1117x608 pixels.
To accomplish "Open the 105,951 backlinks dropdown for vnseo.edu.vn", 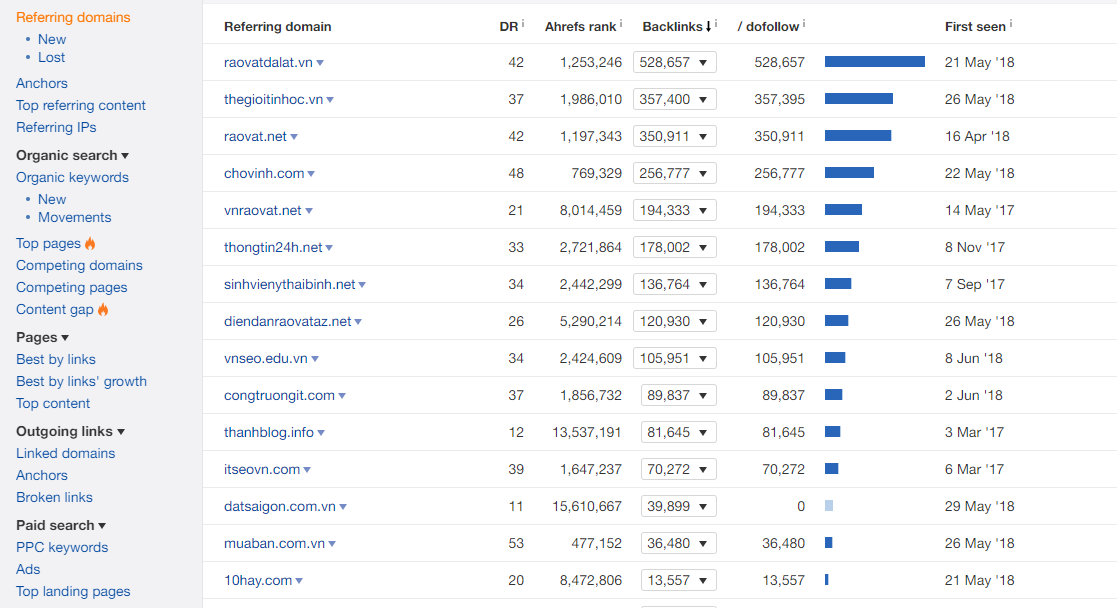I will [675, 359].
